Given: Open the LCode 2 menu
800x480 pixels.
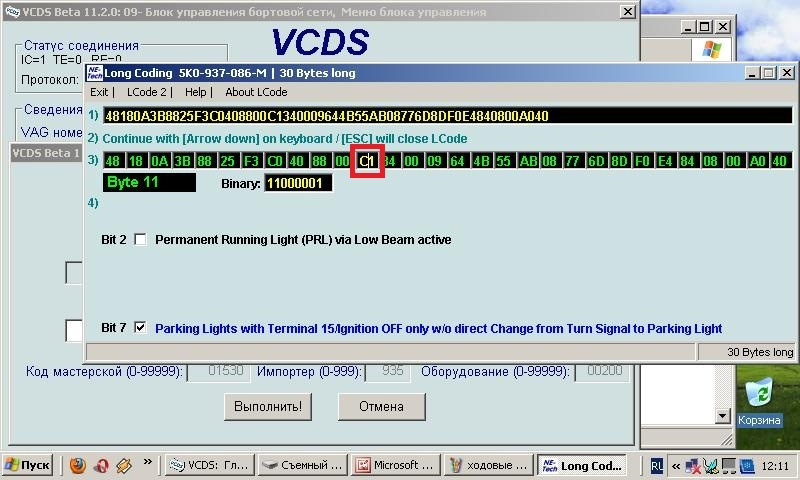Looking at the screenshot, I should [x=146, y=92].
